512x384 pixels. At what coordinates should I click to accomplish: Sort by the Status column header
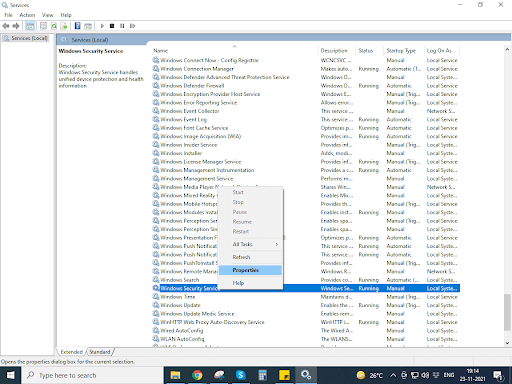(370, 51)
